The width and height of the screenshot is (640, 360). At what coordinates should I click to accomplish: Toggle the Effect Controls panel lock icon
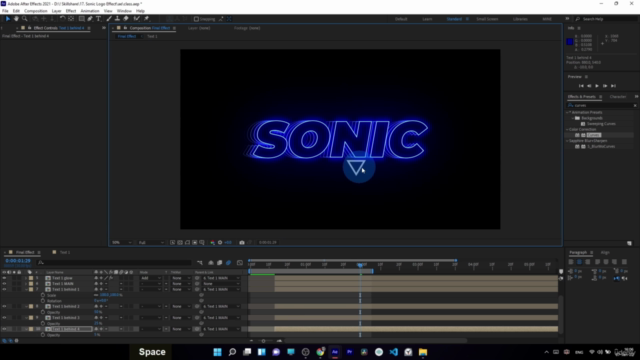(29, 28)
